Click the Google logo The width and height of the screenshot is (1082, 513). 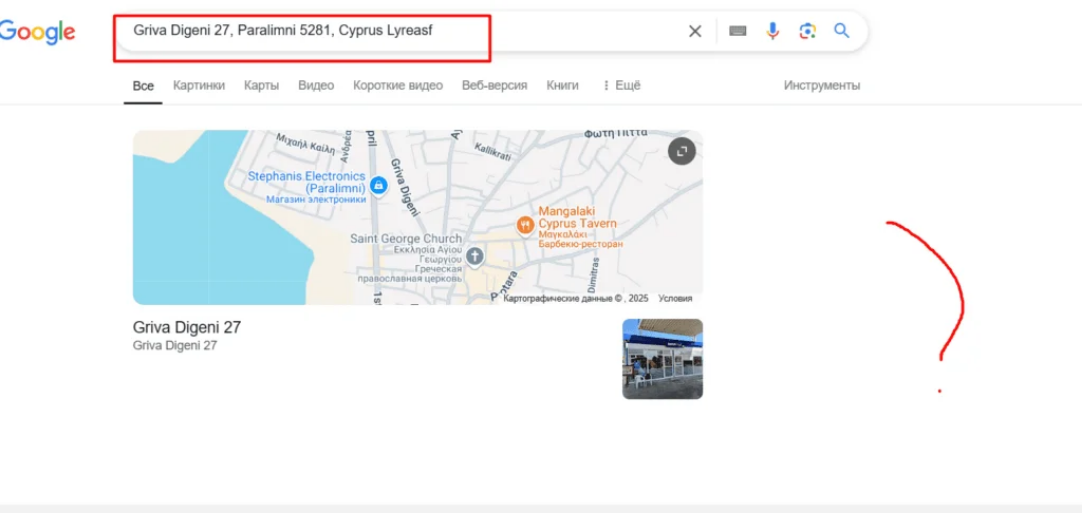[38, 31]
